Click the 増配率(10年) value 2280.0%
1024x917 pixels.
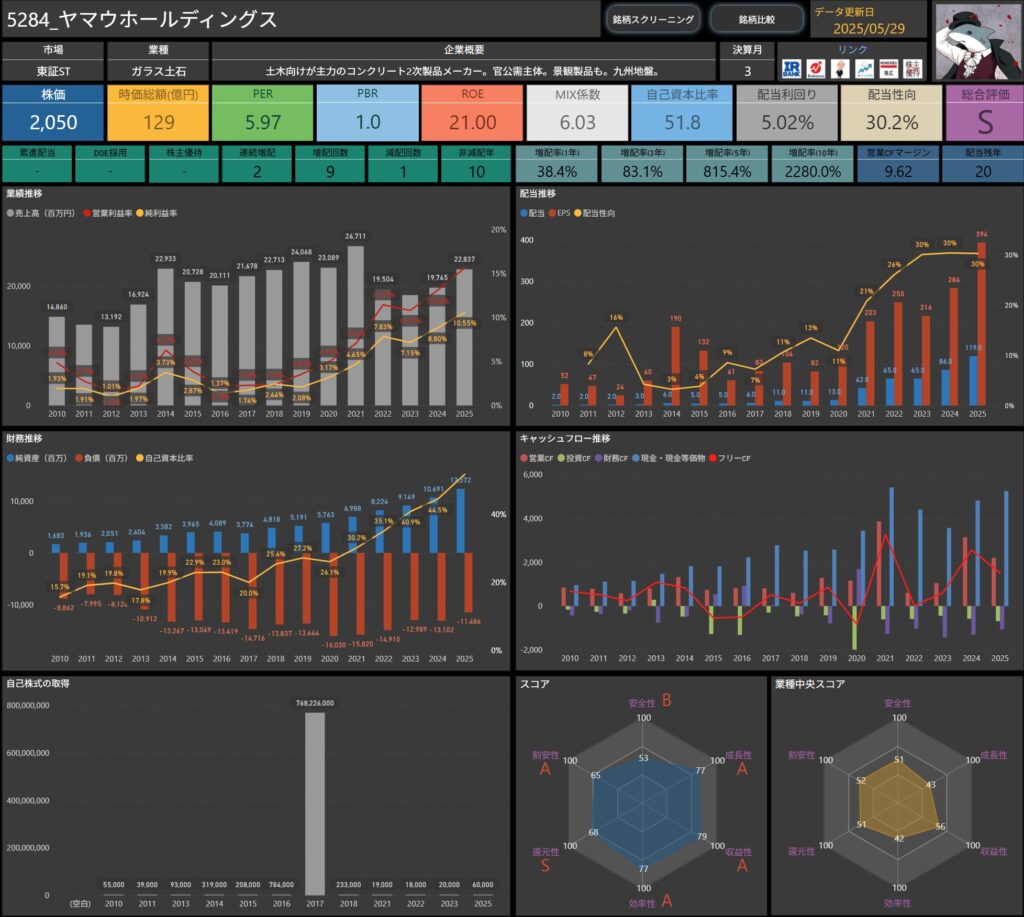812,172
